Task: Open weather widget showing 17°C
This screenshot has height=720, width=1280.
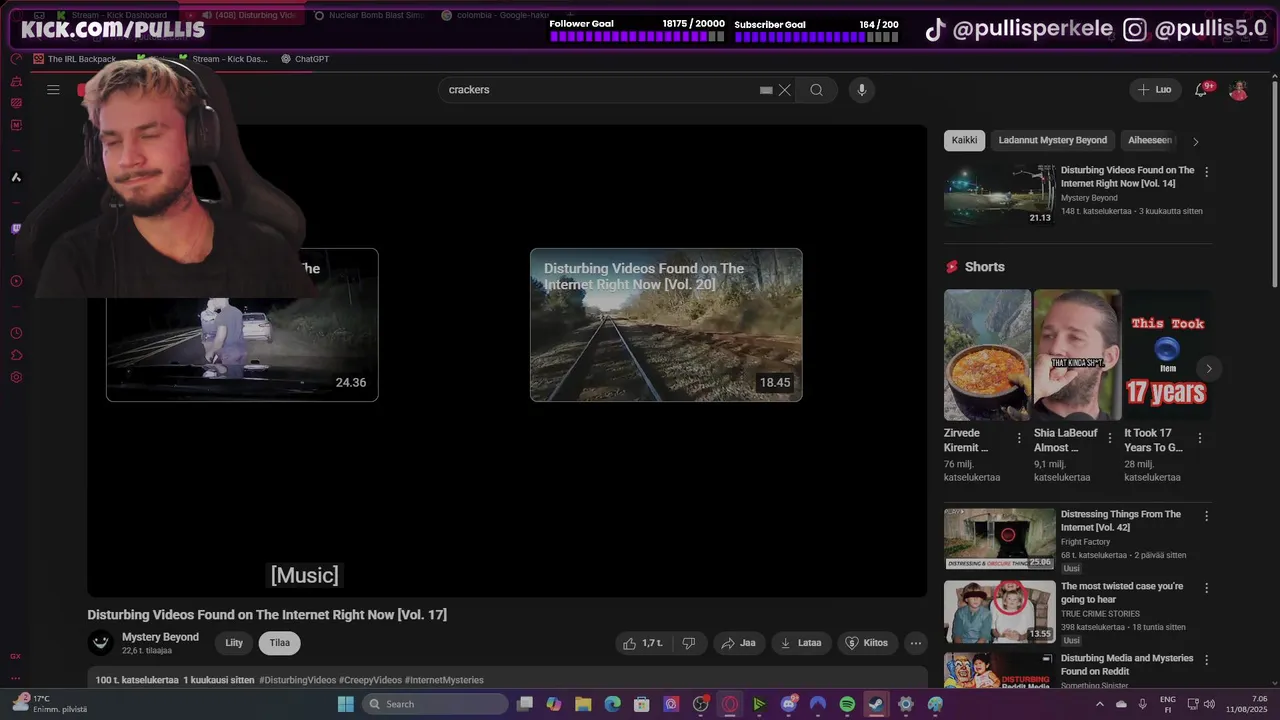Action: tap(50, 704)
